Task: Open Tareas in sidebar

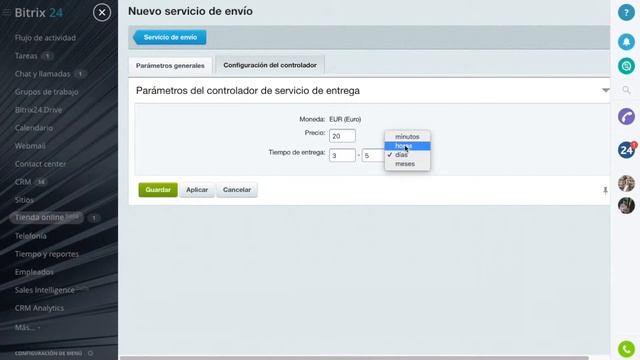Action: click(x=26, y=56)
